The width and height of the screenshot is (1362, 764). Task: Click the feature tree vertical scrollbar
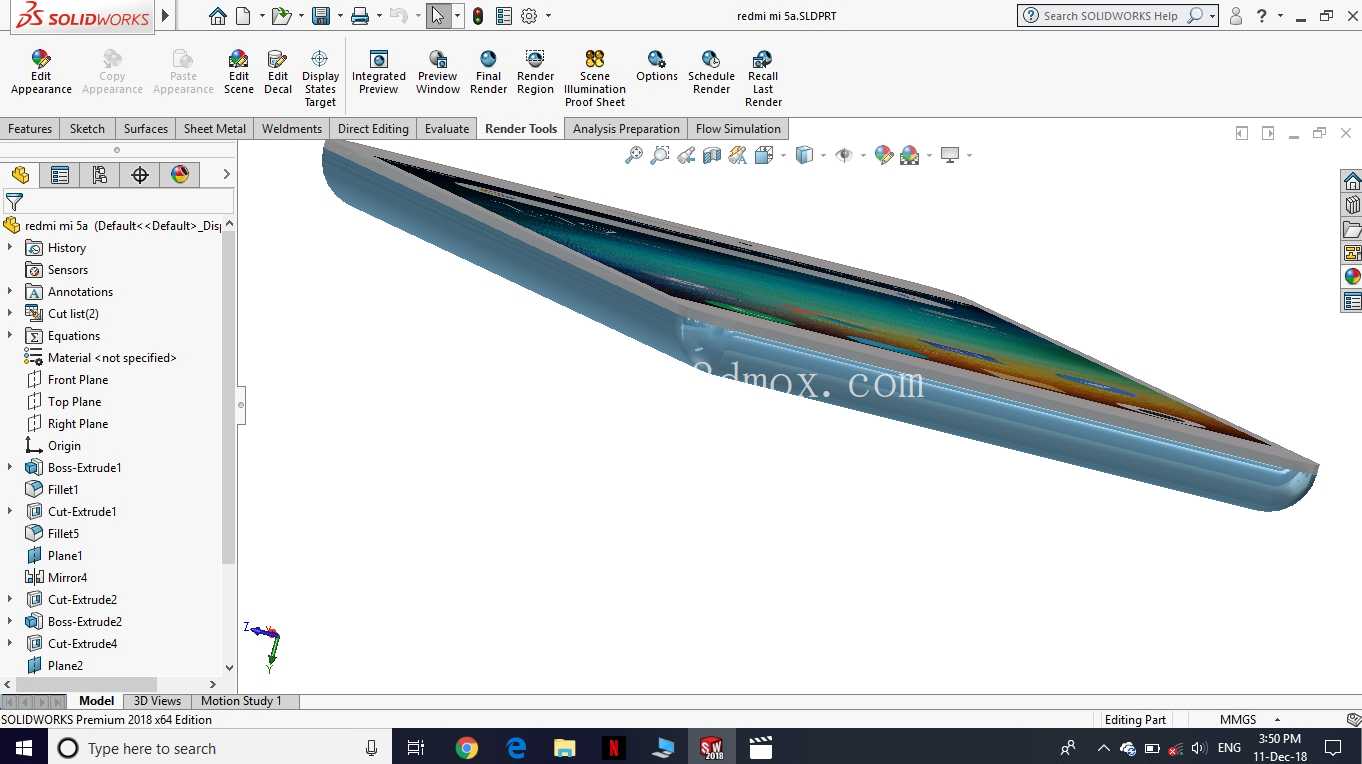229,395
